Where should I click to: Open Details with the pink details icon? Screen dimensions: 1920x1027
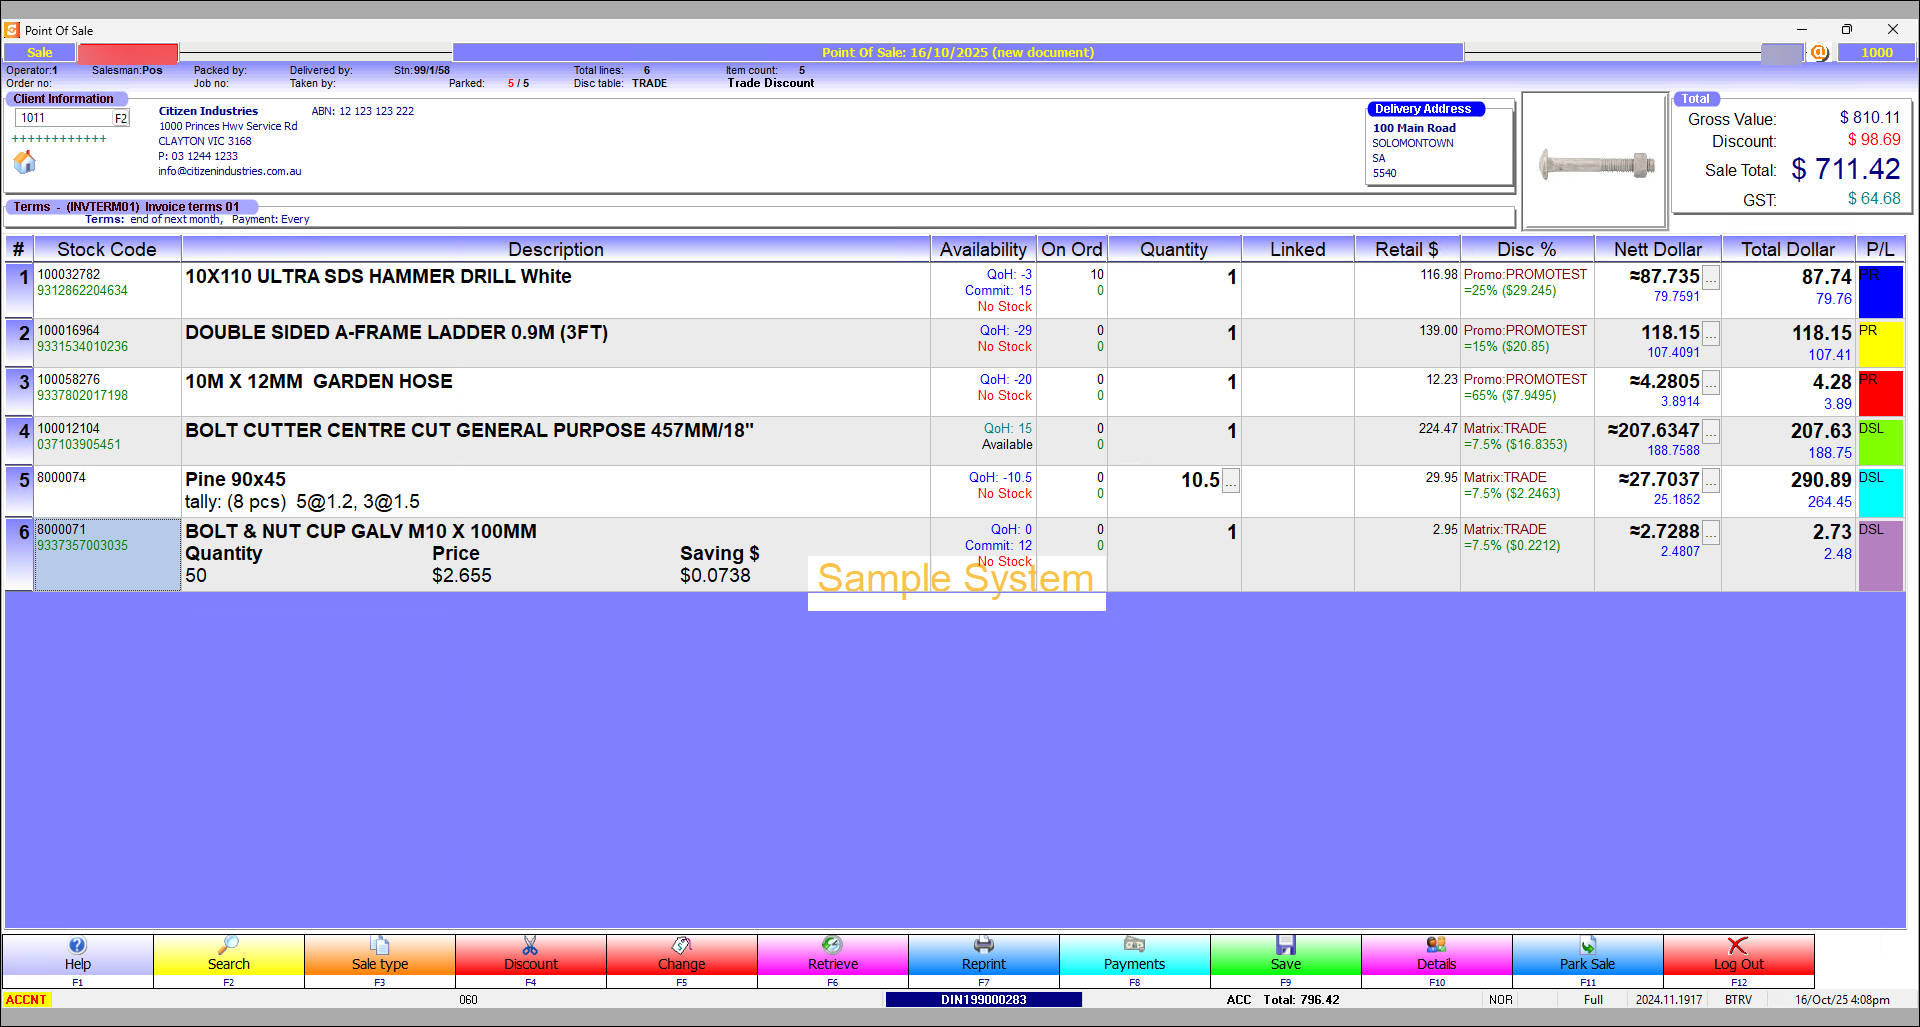coord(1437,944)
